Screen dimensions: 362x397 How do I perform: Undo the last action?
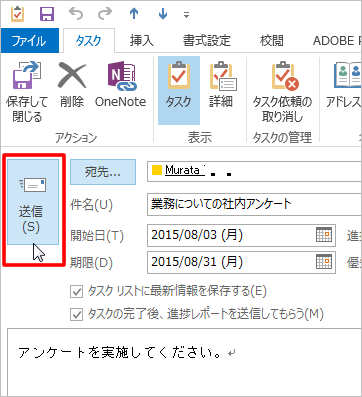(x=76, y=14)
